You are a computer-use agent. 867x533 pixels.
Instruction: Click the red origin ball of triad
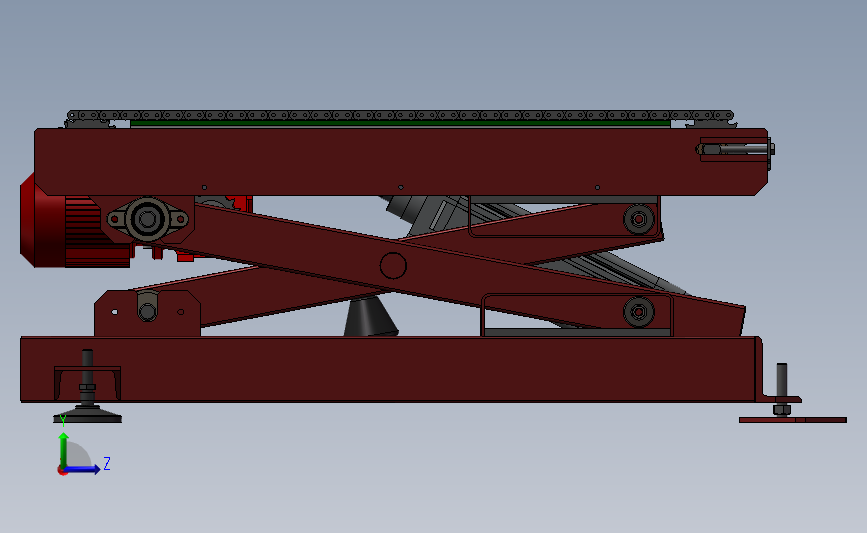[x=62, y=471]
